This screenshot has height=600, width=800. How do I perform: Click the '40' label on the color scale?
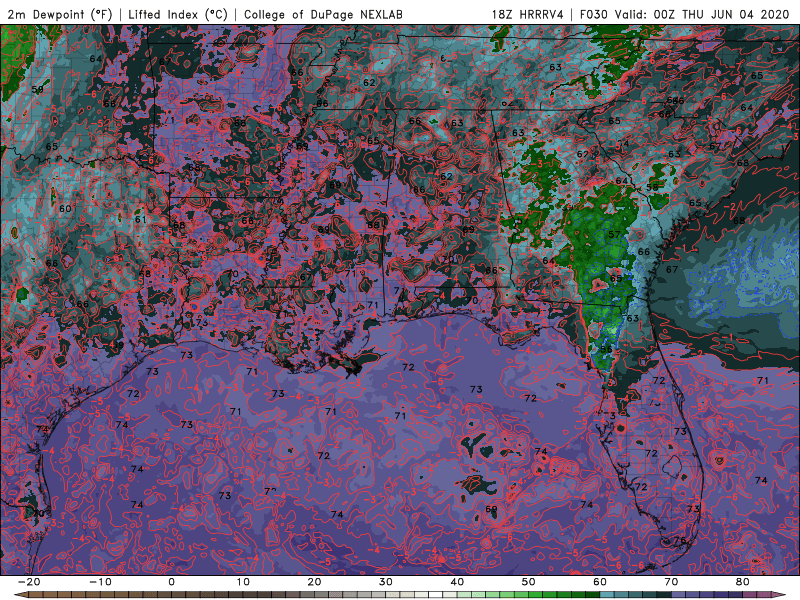click(x=457, y=582)
